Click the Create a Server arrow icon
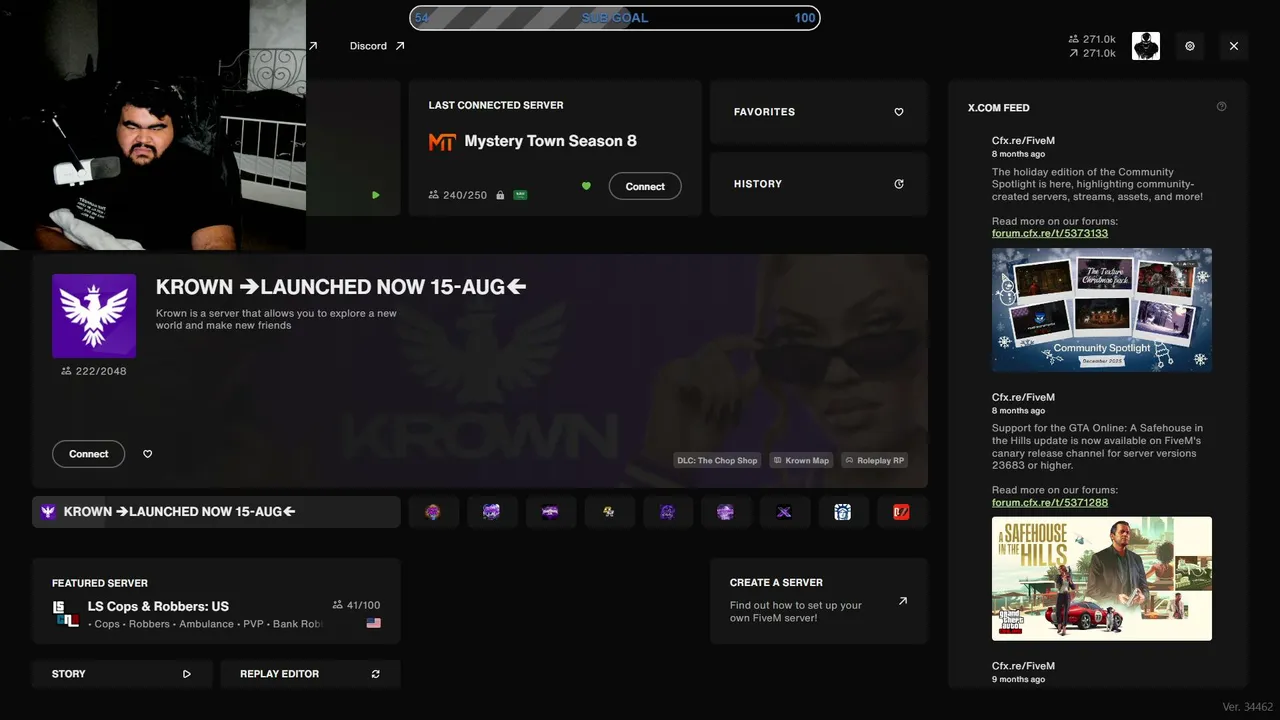1280x720 pixels. point(903,601)
